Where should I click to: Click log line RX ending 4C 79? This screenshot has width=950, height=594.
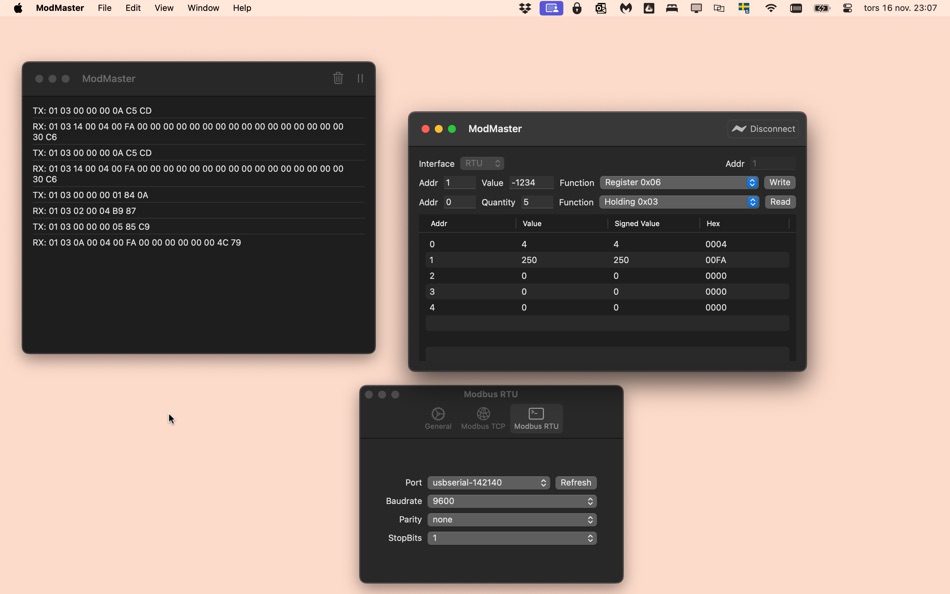pyautogui.click(x=137, y=242)
